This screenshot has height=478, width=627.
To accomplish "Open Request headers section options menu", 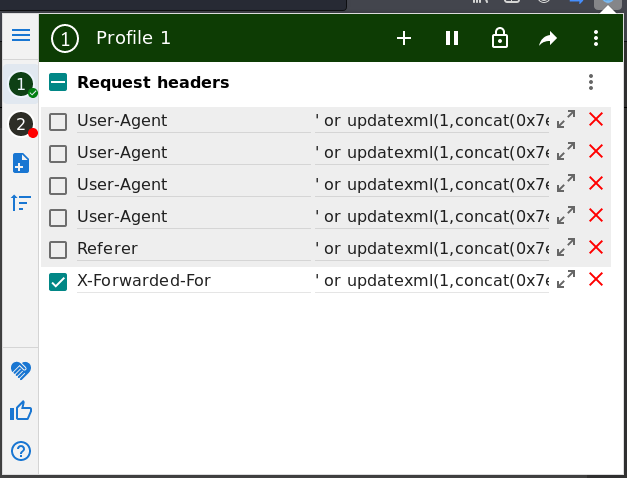I will [591, 82].
